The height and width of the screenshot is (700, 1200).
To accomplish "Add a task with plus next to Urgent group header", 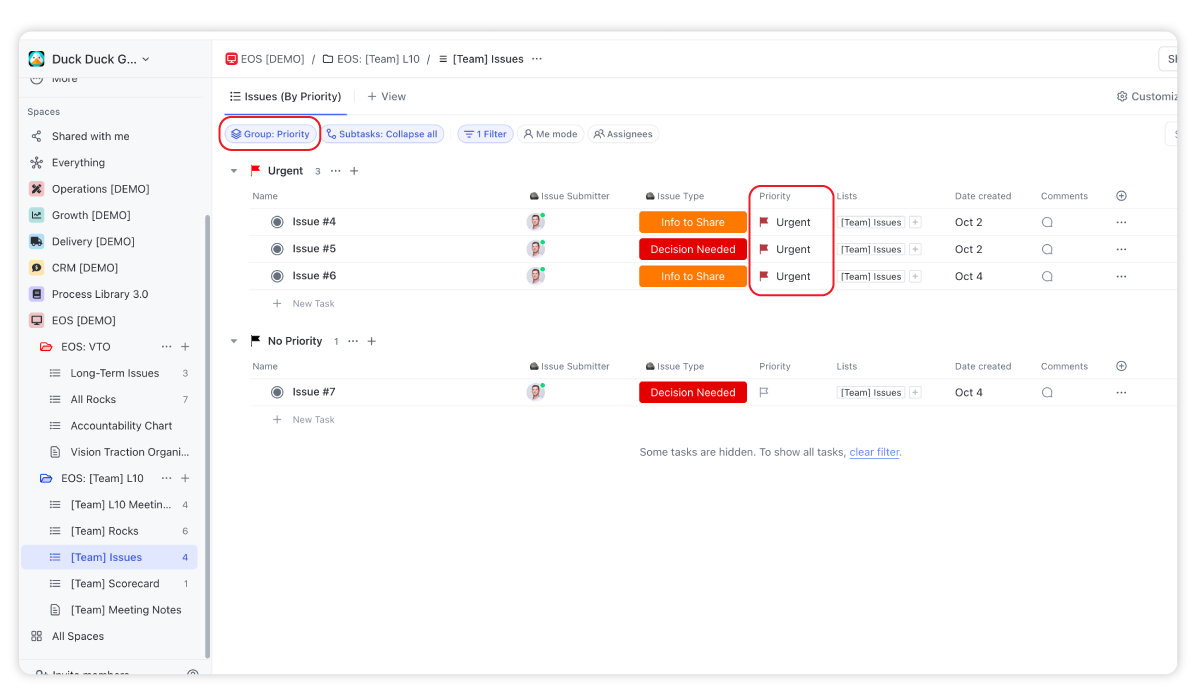I will click(x=354, y=171).
